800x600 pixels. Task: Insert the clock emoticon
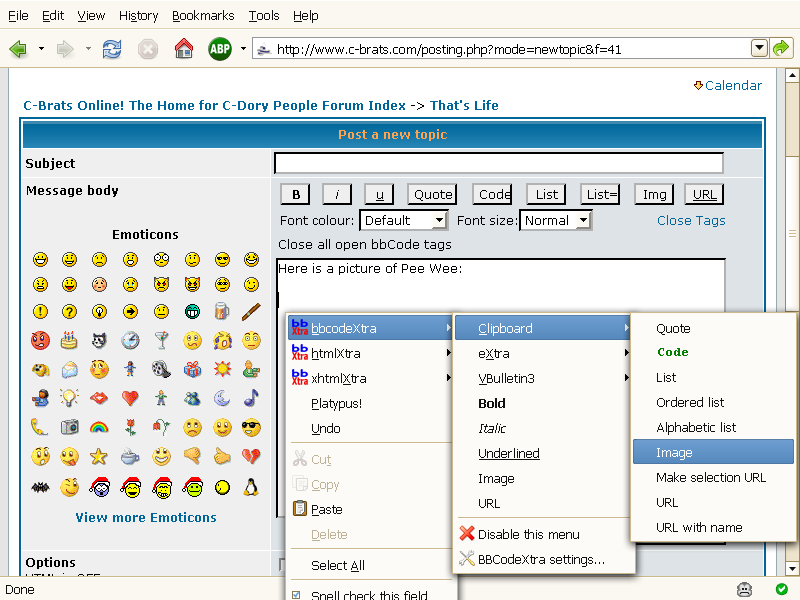[130, 340]
